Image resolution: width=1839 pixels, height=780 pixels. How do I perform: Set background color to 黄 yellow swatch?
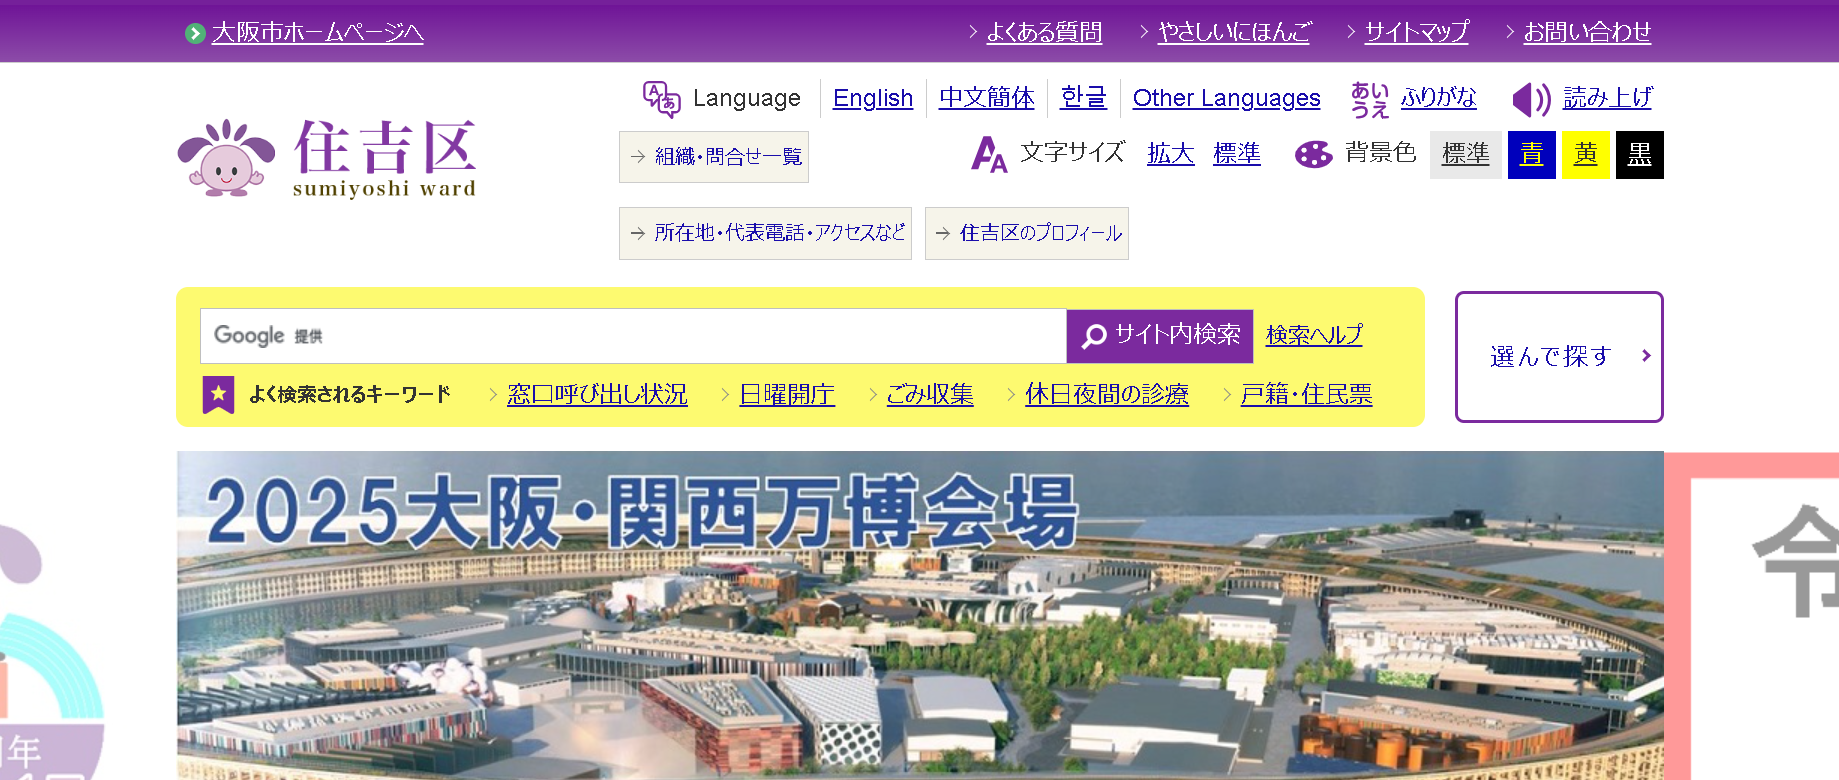point(1586,155)
